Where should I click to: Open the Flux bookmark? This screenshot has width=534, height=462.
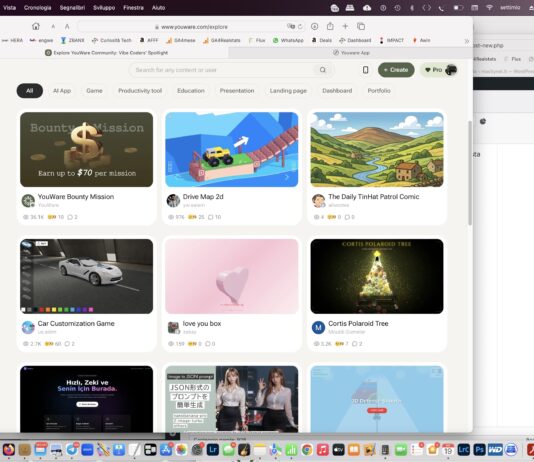pyautogui.click(x=257, y=40)
